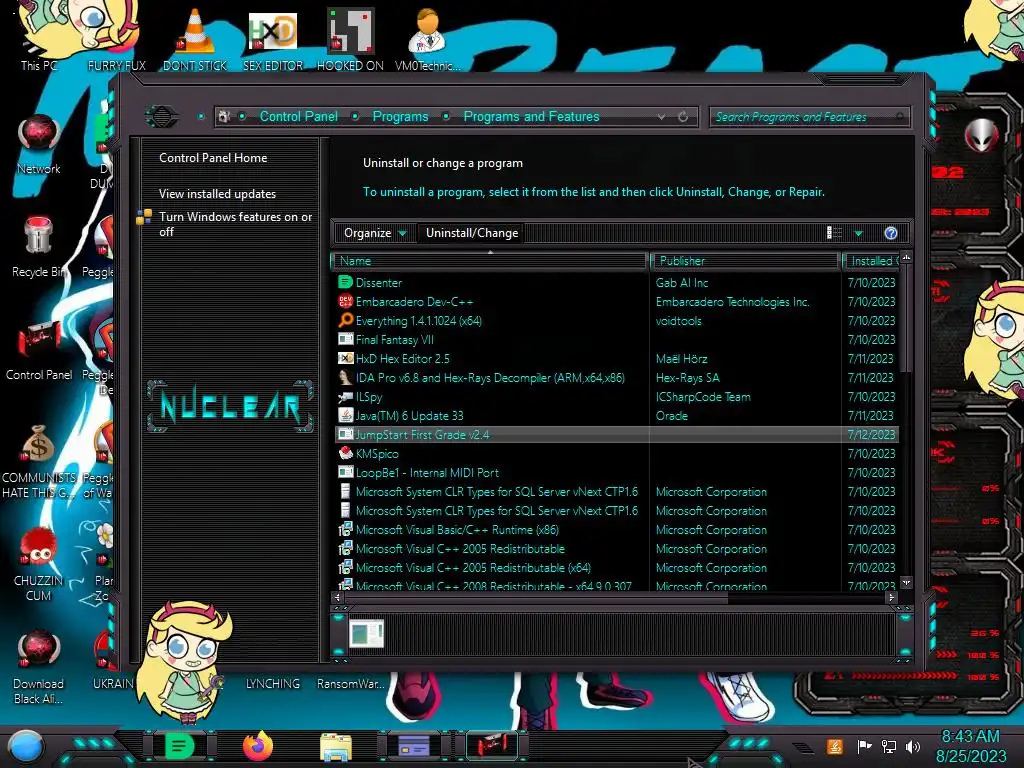The height and width of the screenshot is (768, 1024).
Task: Click the network tray icon
Action: point(888,746)
